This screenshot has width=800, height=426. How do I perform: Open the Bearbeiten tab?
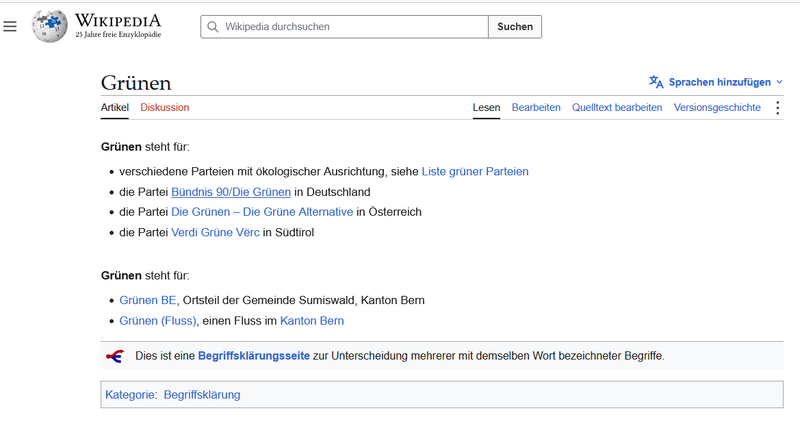tap(536, 108)
